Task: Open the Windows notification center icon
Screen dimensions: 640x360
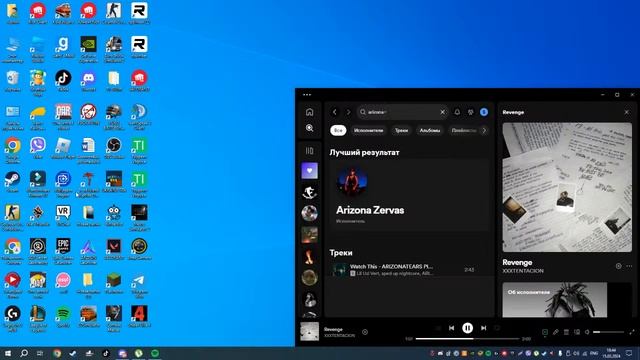Action: coord(629,353)
